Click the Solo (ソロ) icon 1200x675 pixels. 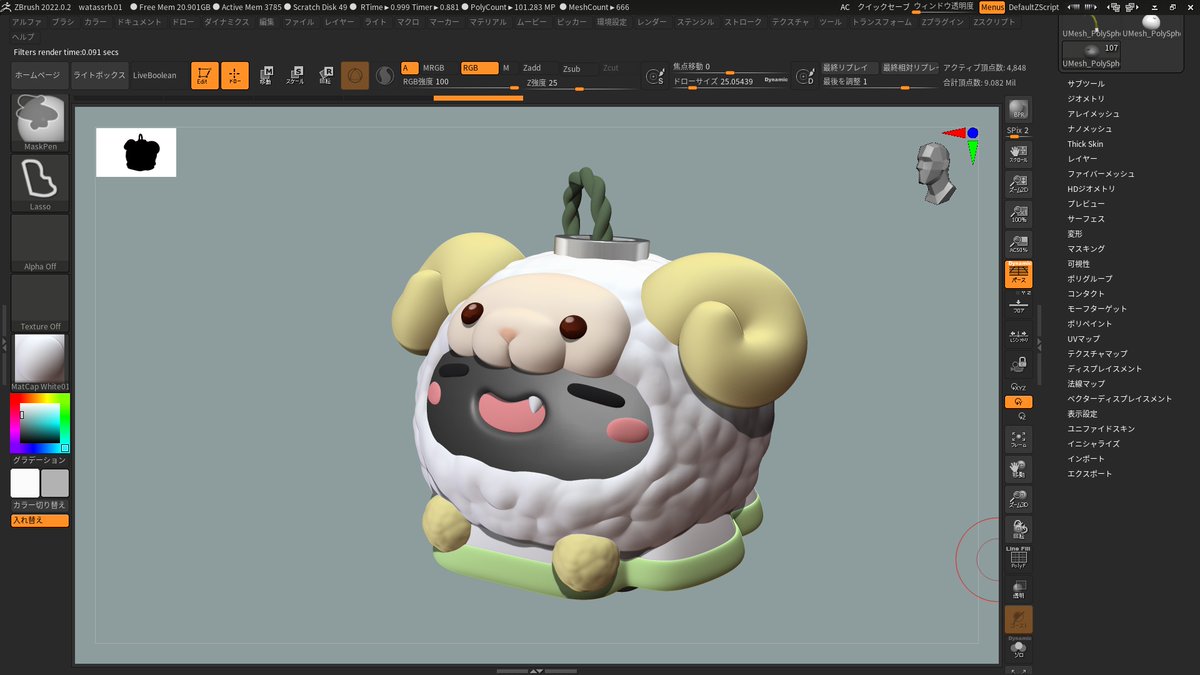point(1019,650)
